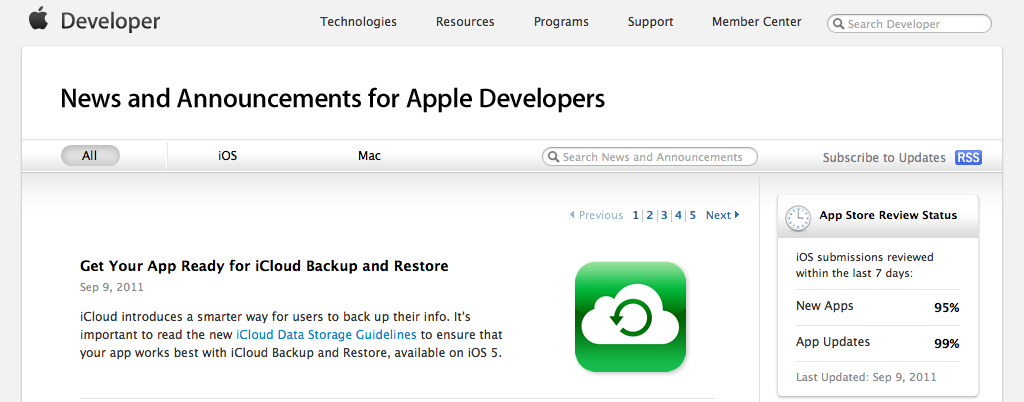Image resolution: width=1024 pixels, height=402 pixels.
Task: Open iCloud Data Storage Guidelines link
Action: [326, 334]
